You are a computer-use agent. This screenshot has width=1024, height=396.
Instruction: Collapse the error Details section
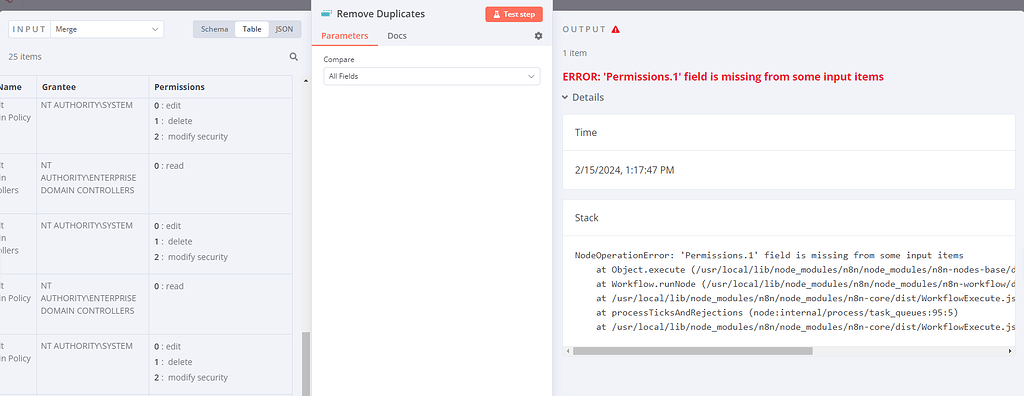pyautogui.click(x=583, y=97)
